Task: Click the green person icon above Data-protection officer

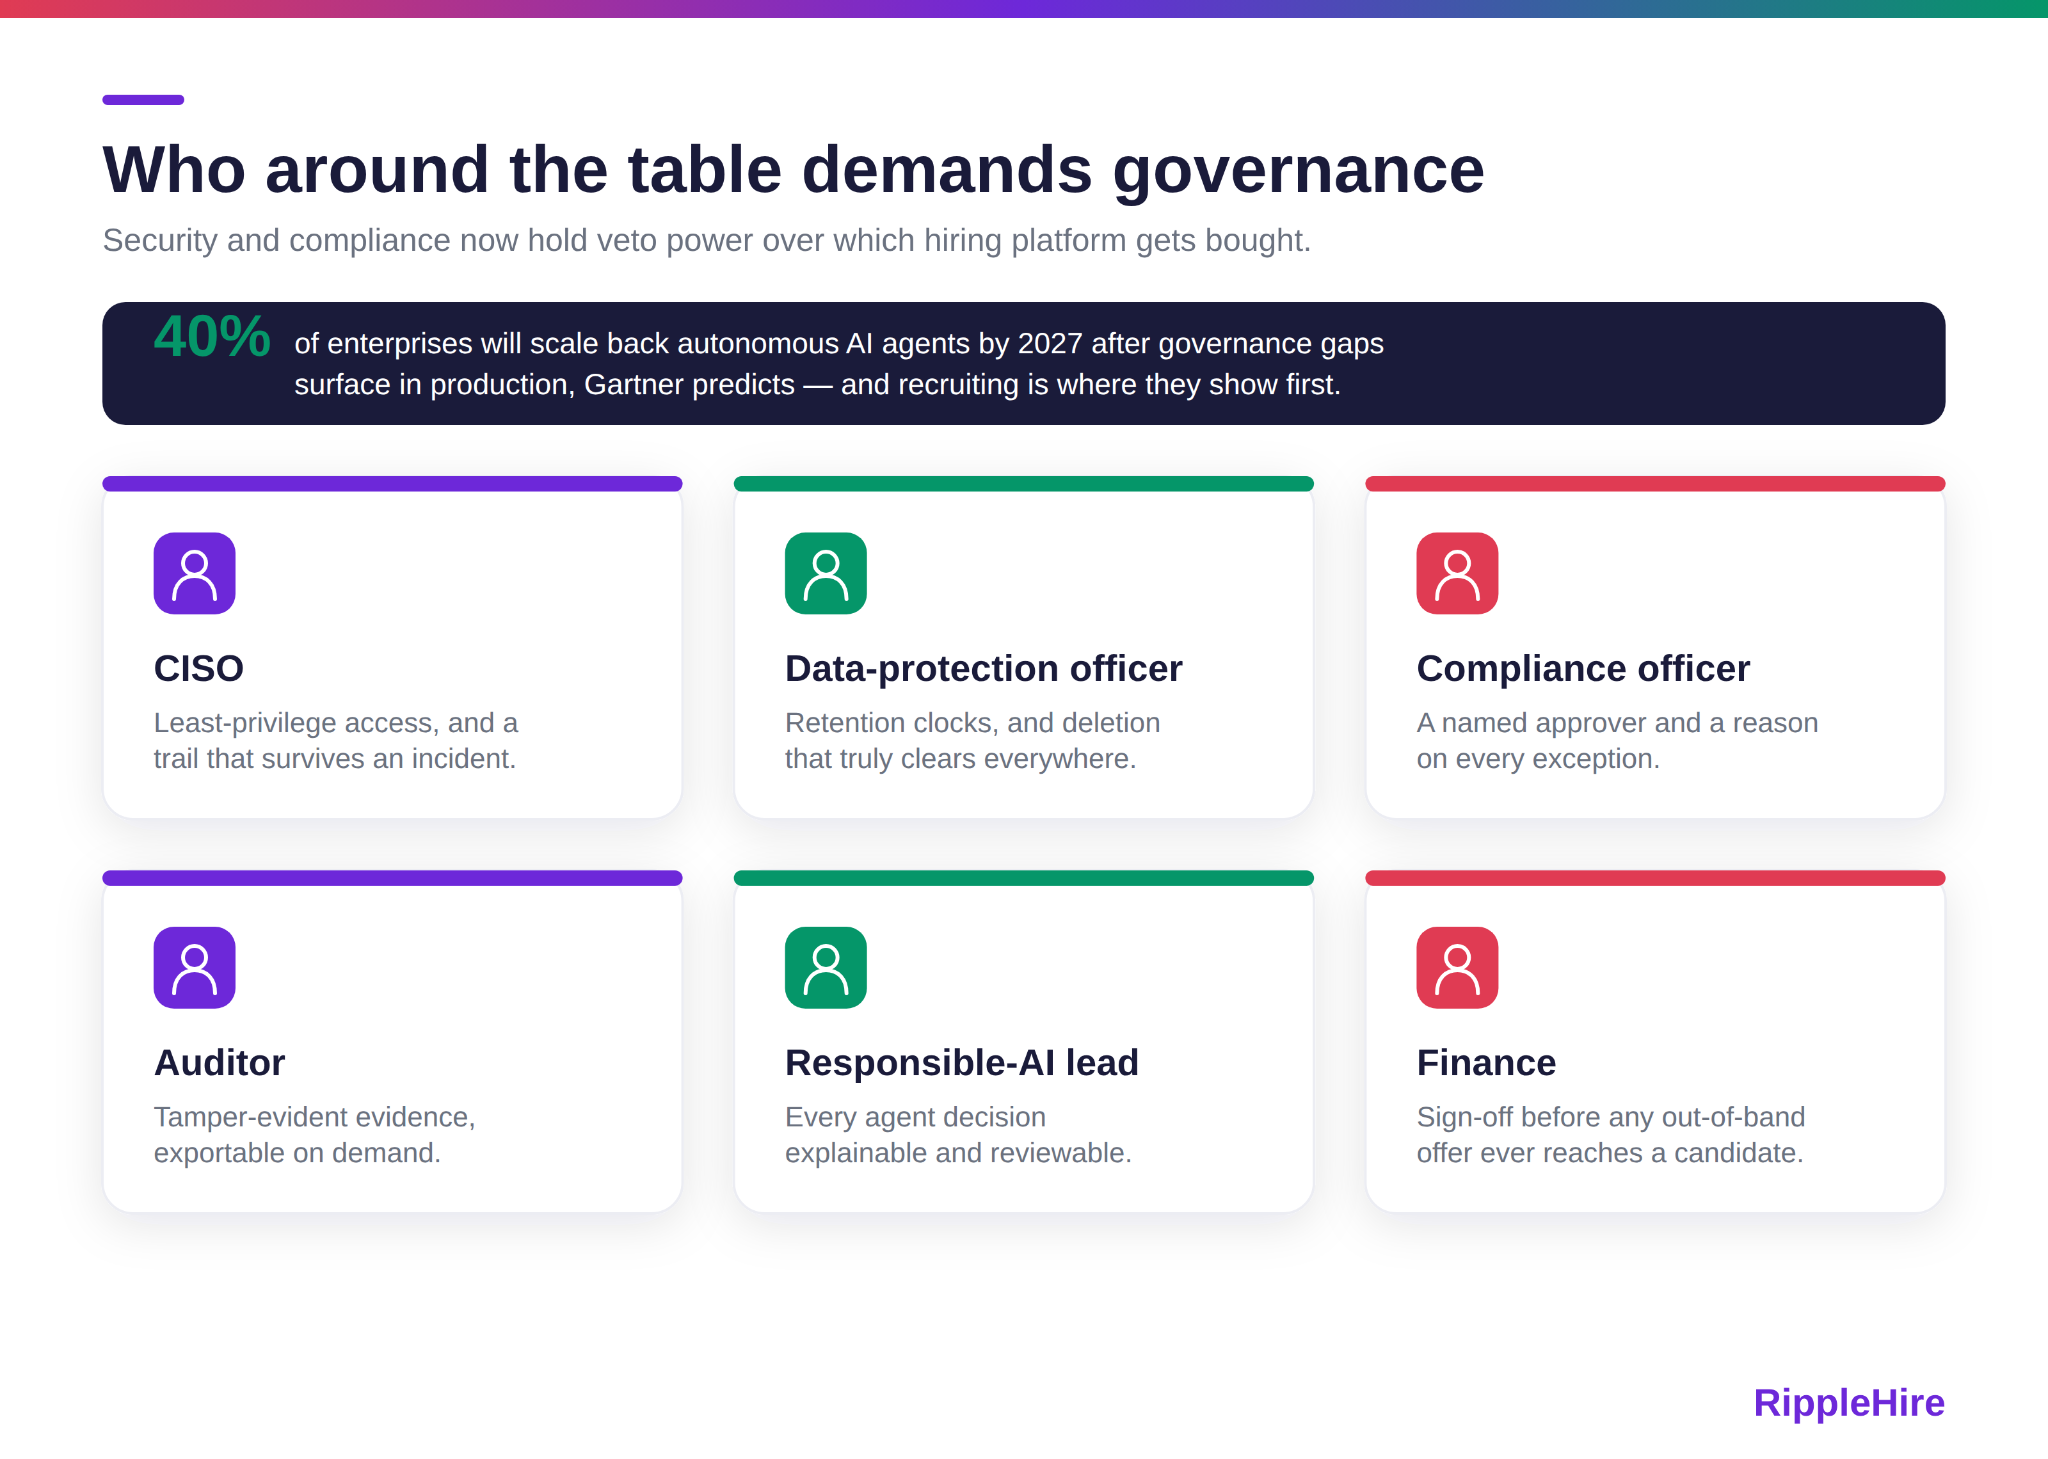Action: tap(826, 573)
